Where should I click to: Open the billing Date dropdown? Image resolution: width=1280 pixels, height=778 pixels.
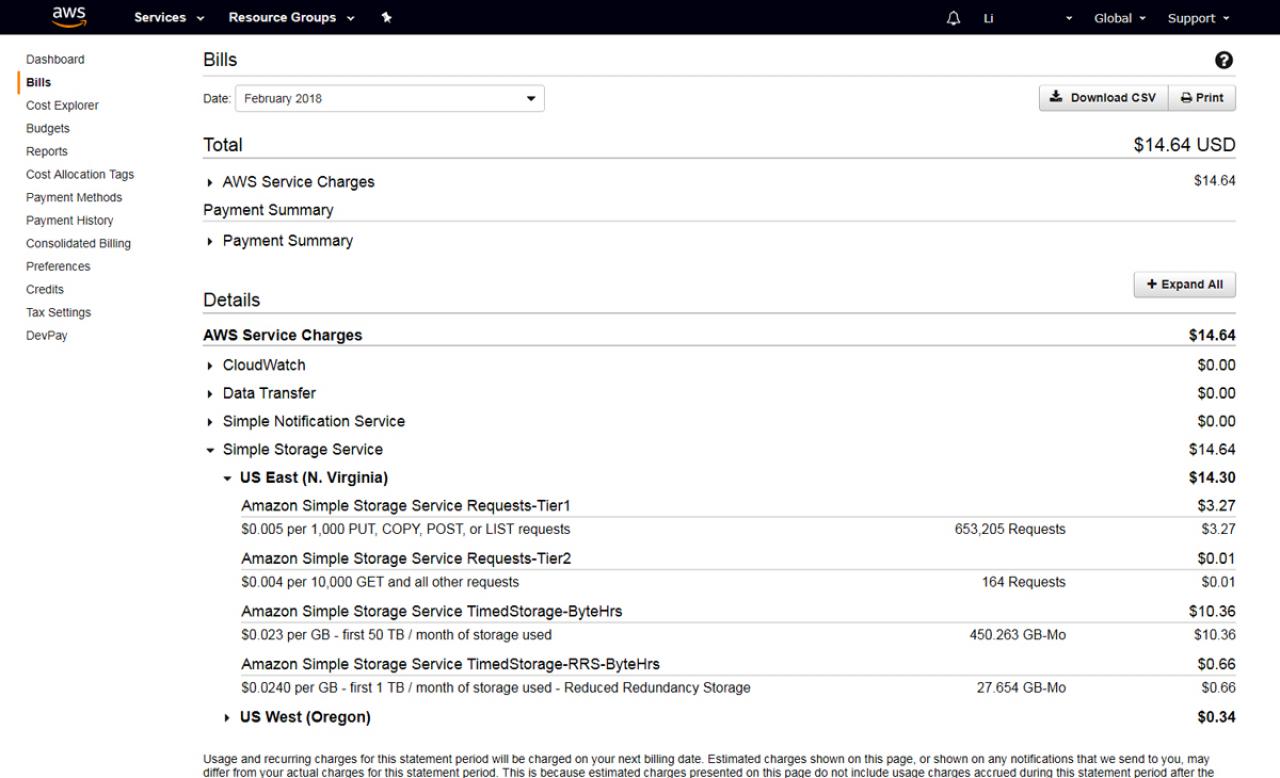click(x=389, y=99)
